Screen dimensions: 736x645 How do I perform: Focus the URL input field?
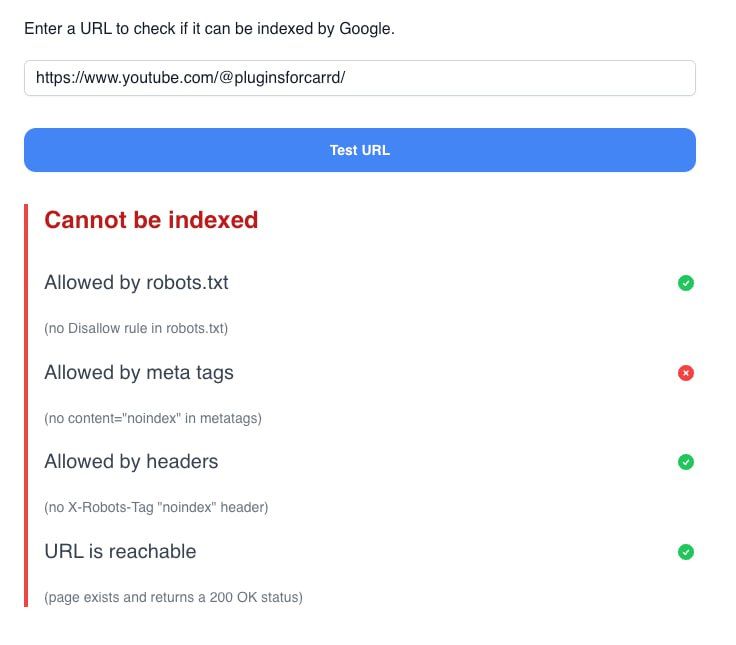coord(360,78)
